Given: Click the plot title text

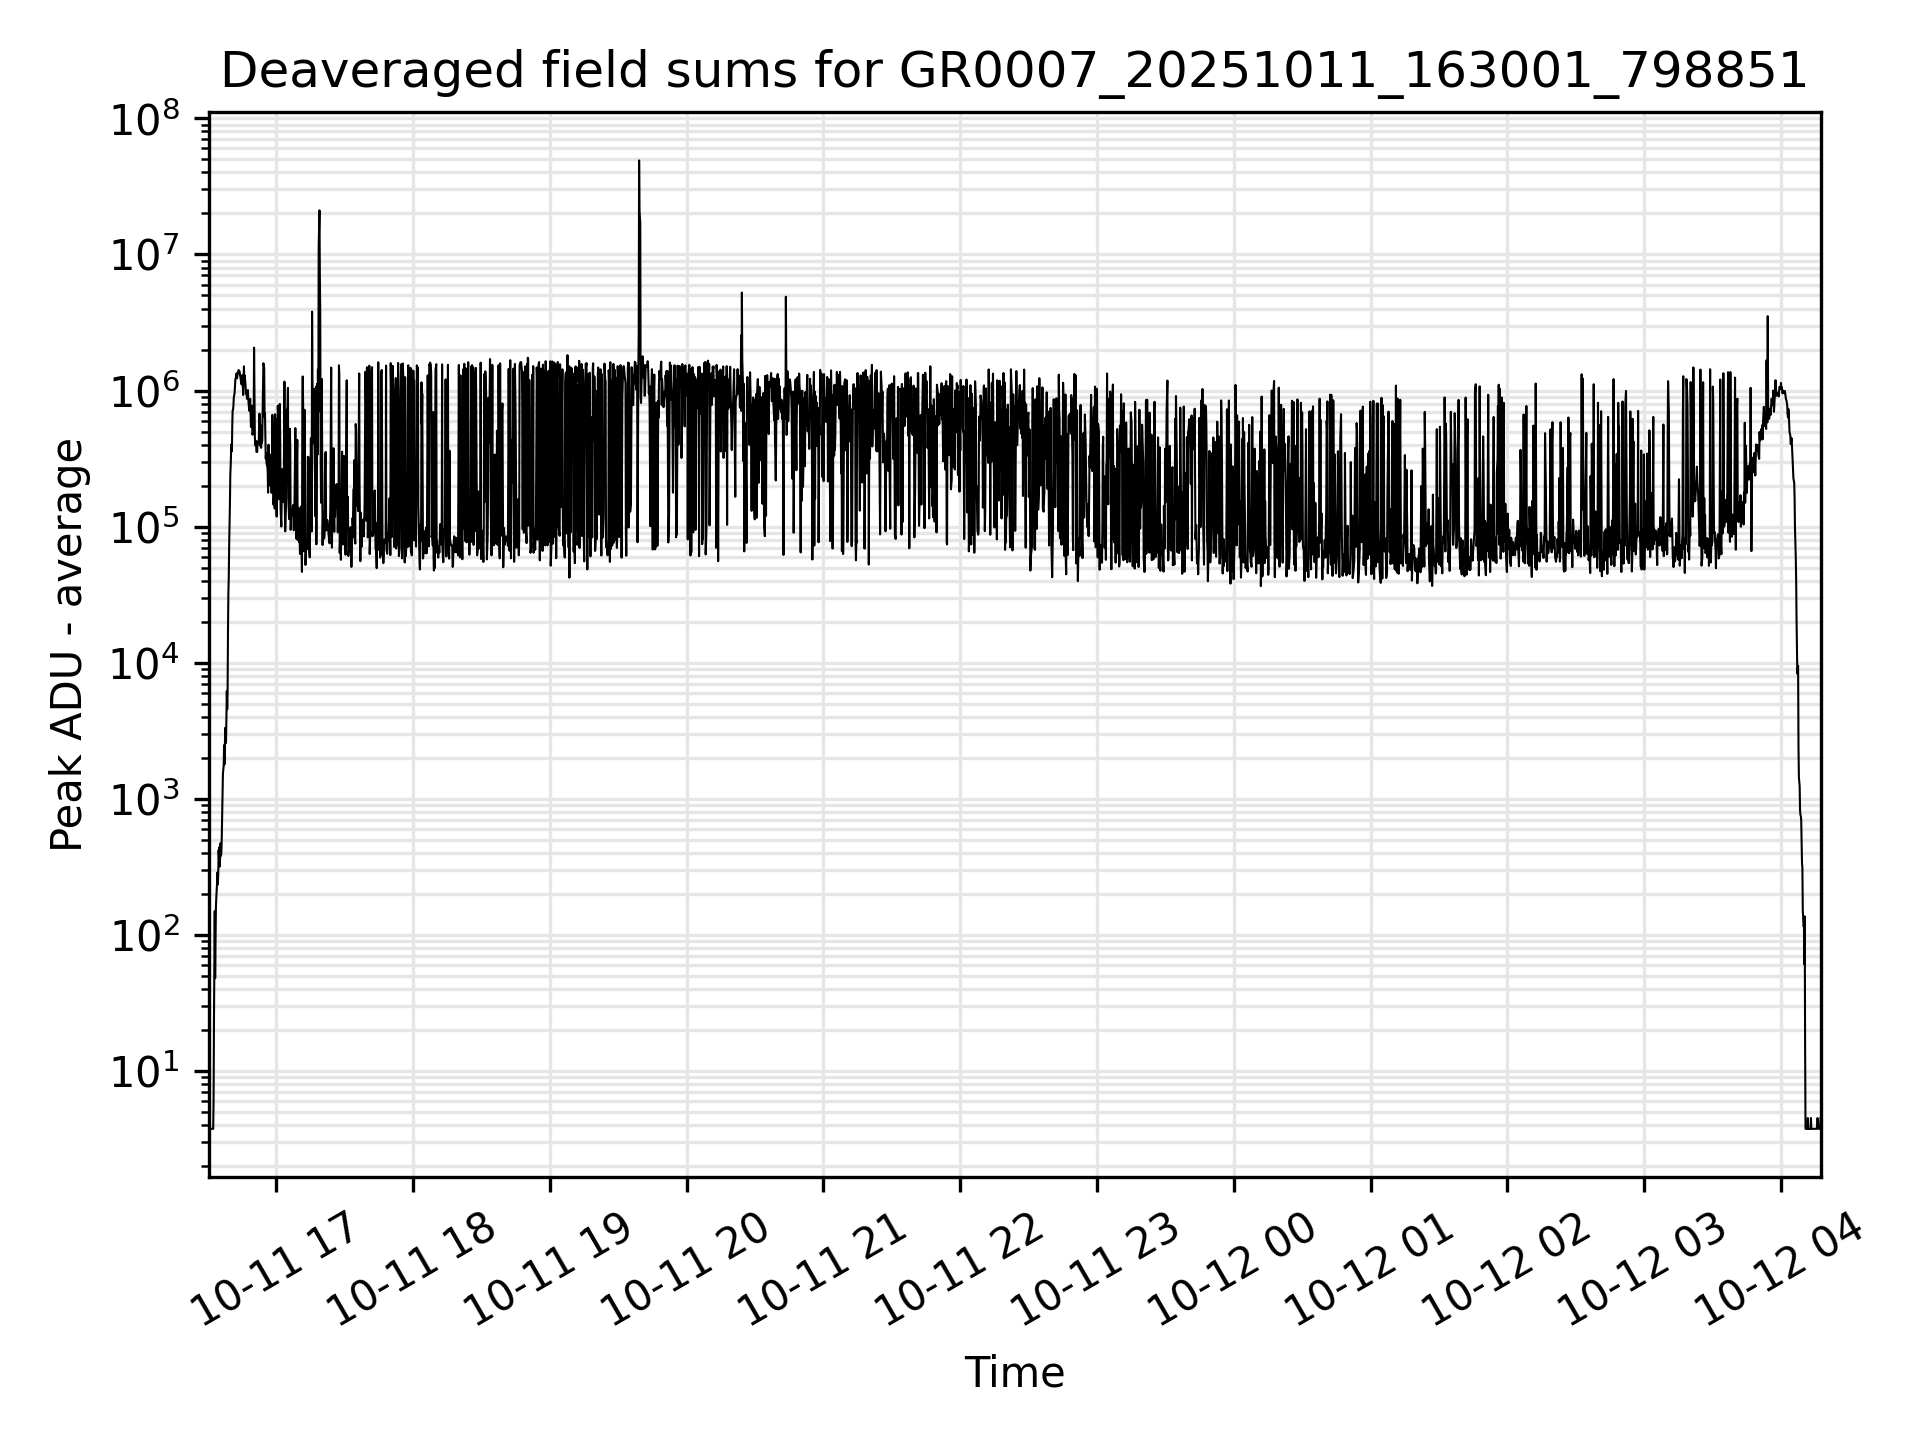Looking at the screenshot, I should [1013, 72].
